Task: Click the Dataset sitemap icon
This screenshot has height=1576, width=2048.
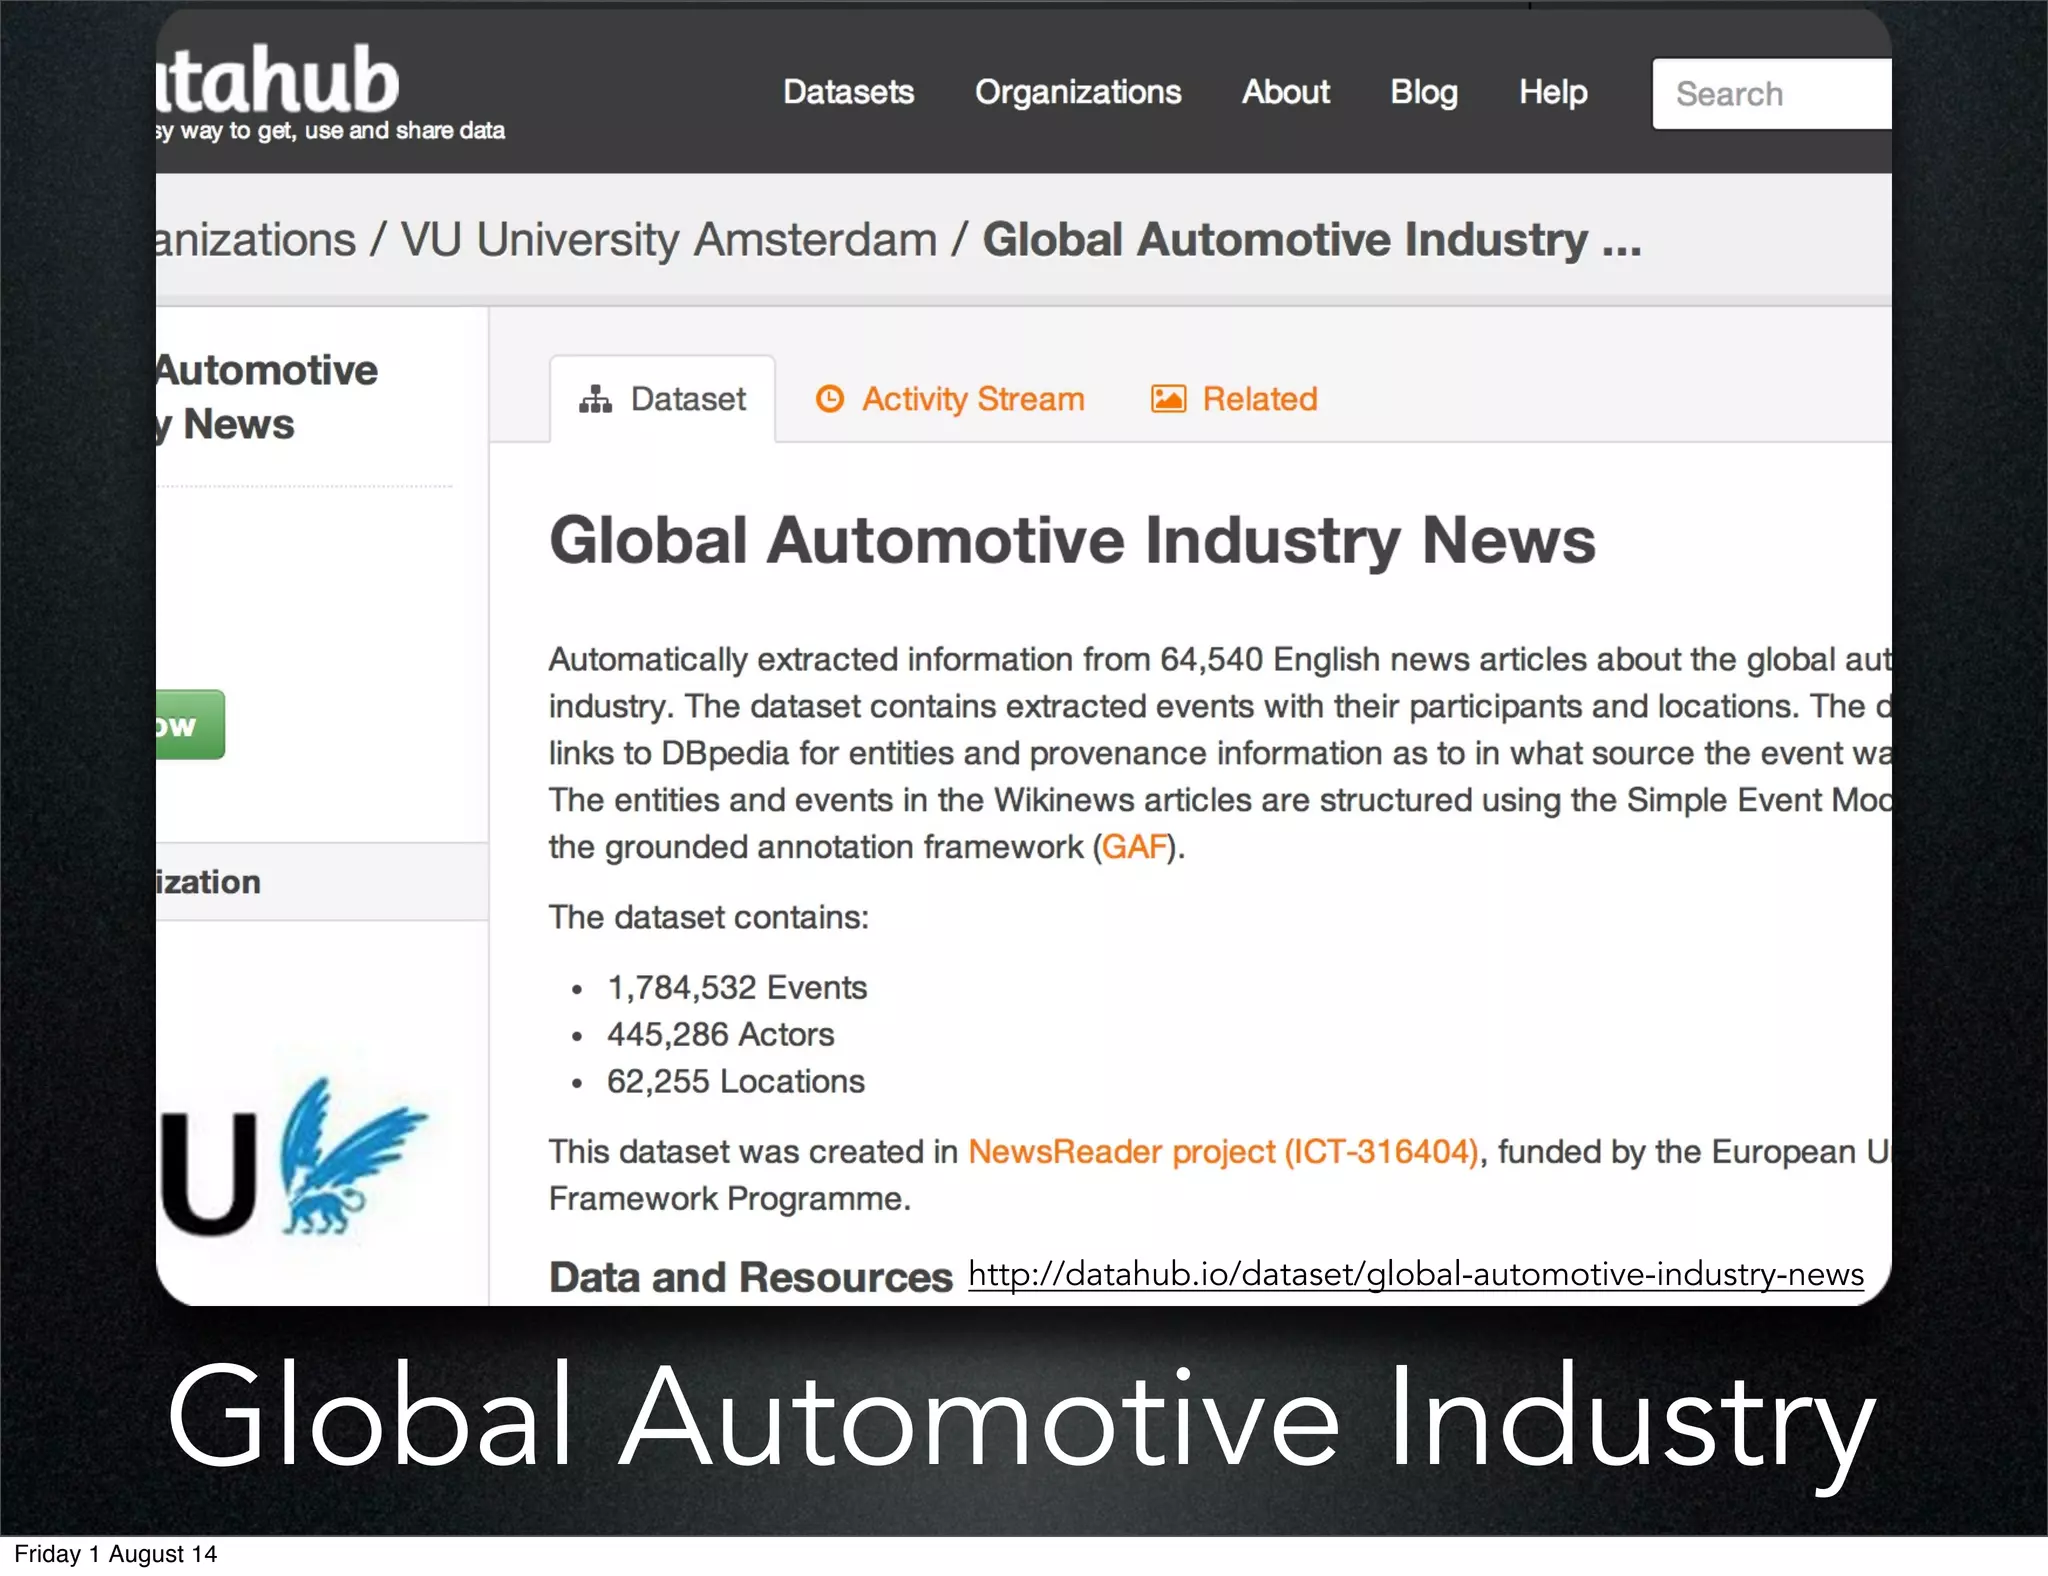Action: [595, 399]
